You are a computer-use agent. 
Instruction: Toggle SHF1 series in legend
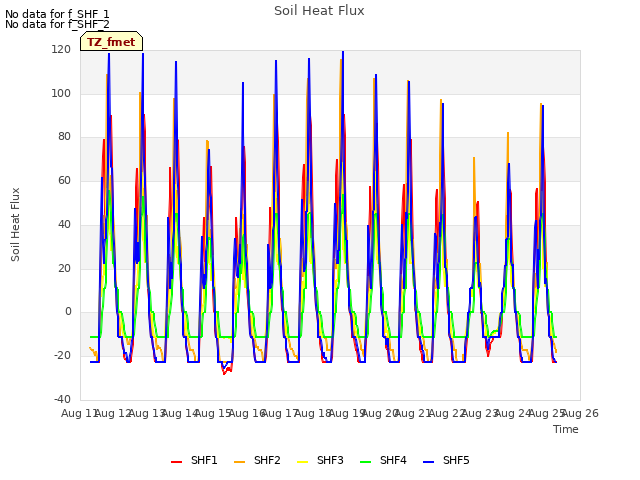pyautogui.click(x=194, y=460)
